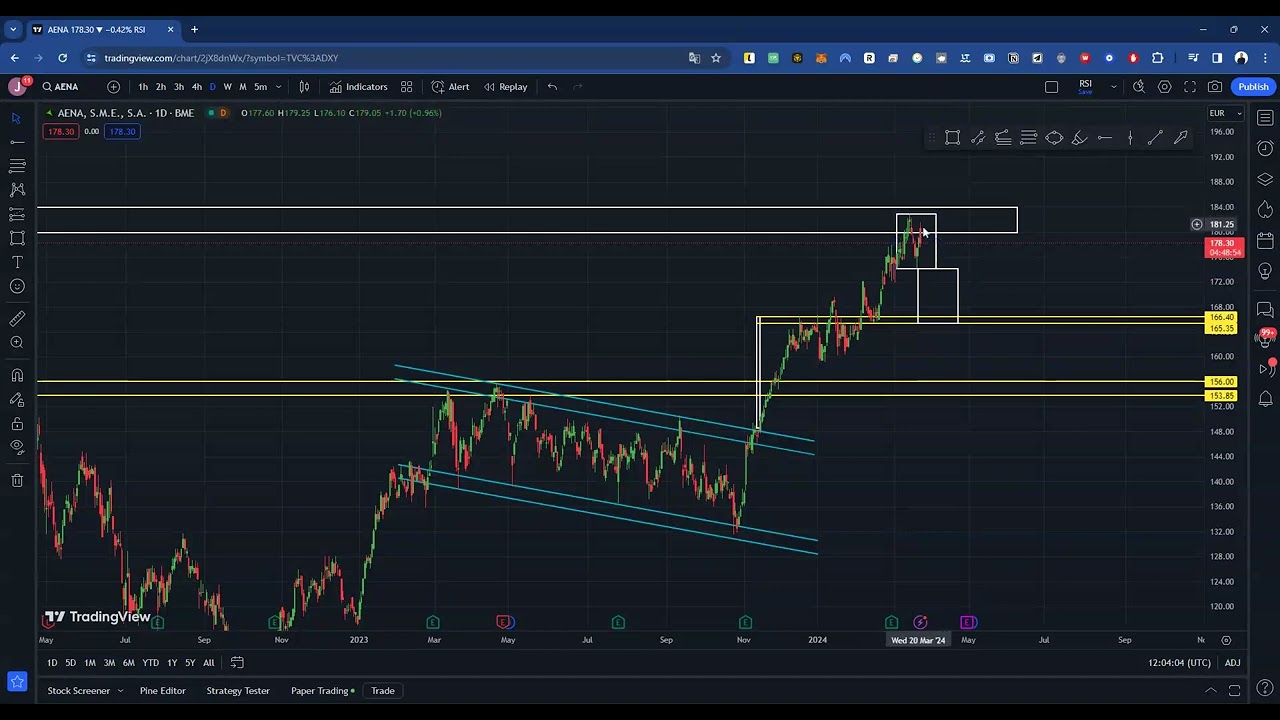
Task: Click the browser address bar URL
Action: point(221,58)
